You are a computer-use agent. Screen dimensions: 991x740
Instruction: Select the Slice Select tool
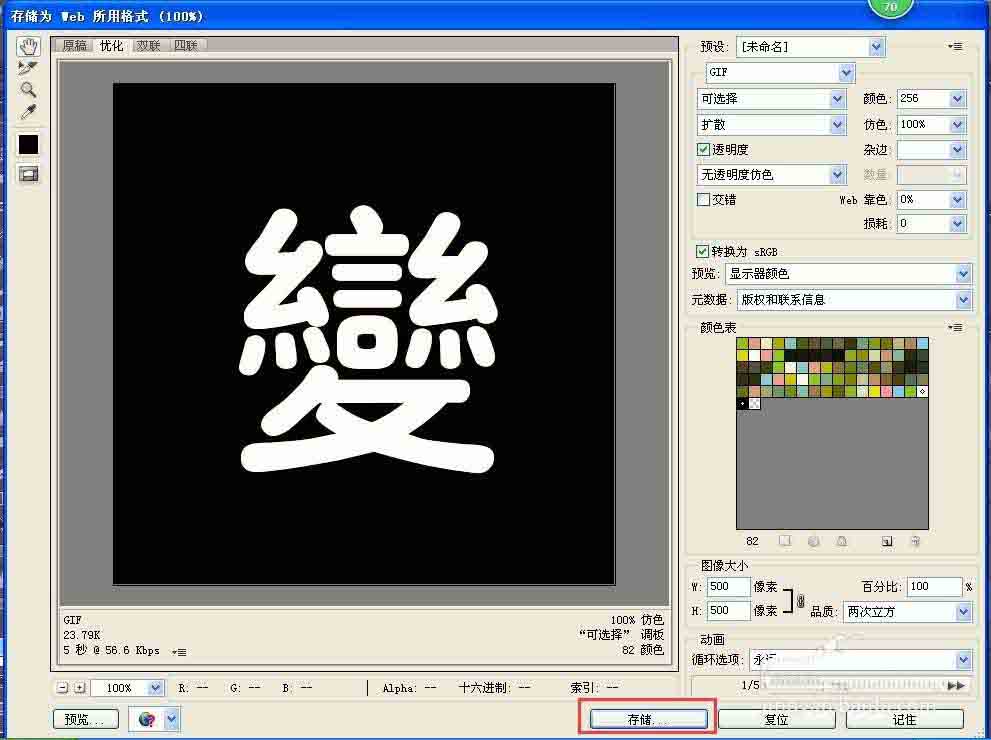tap(27, 68)
